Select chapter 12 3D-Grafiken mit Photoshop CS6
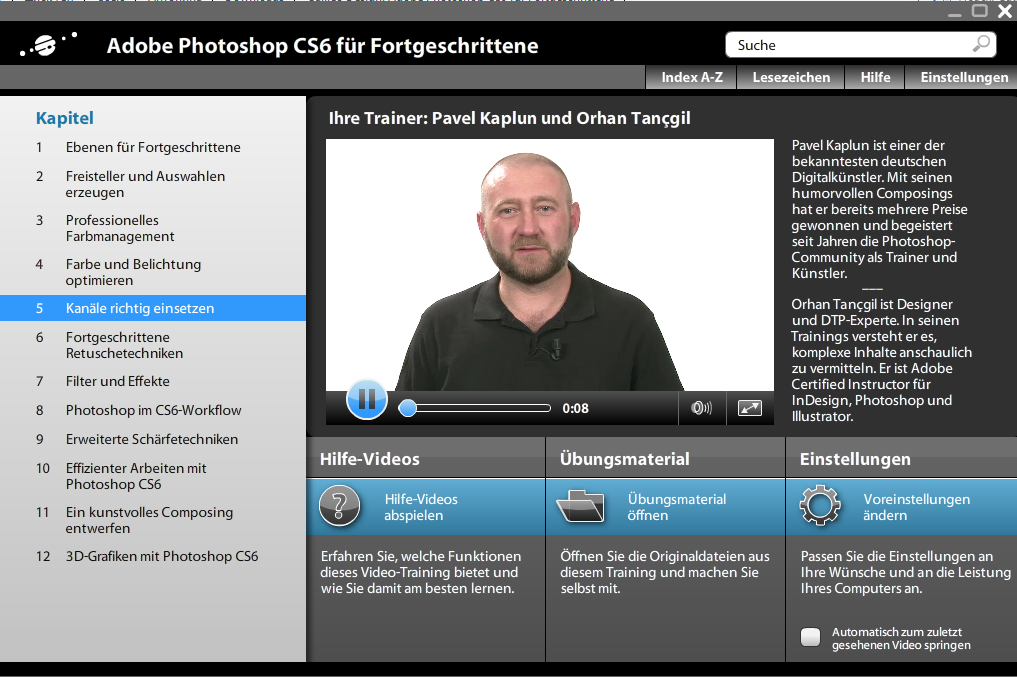The width and height of the screenshot is (1017, 677). point(153,556)
